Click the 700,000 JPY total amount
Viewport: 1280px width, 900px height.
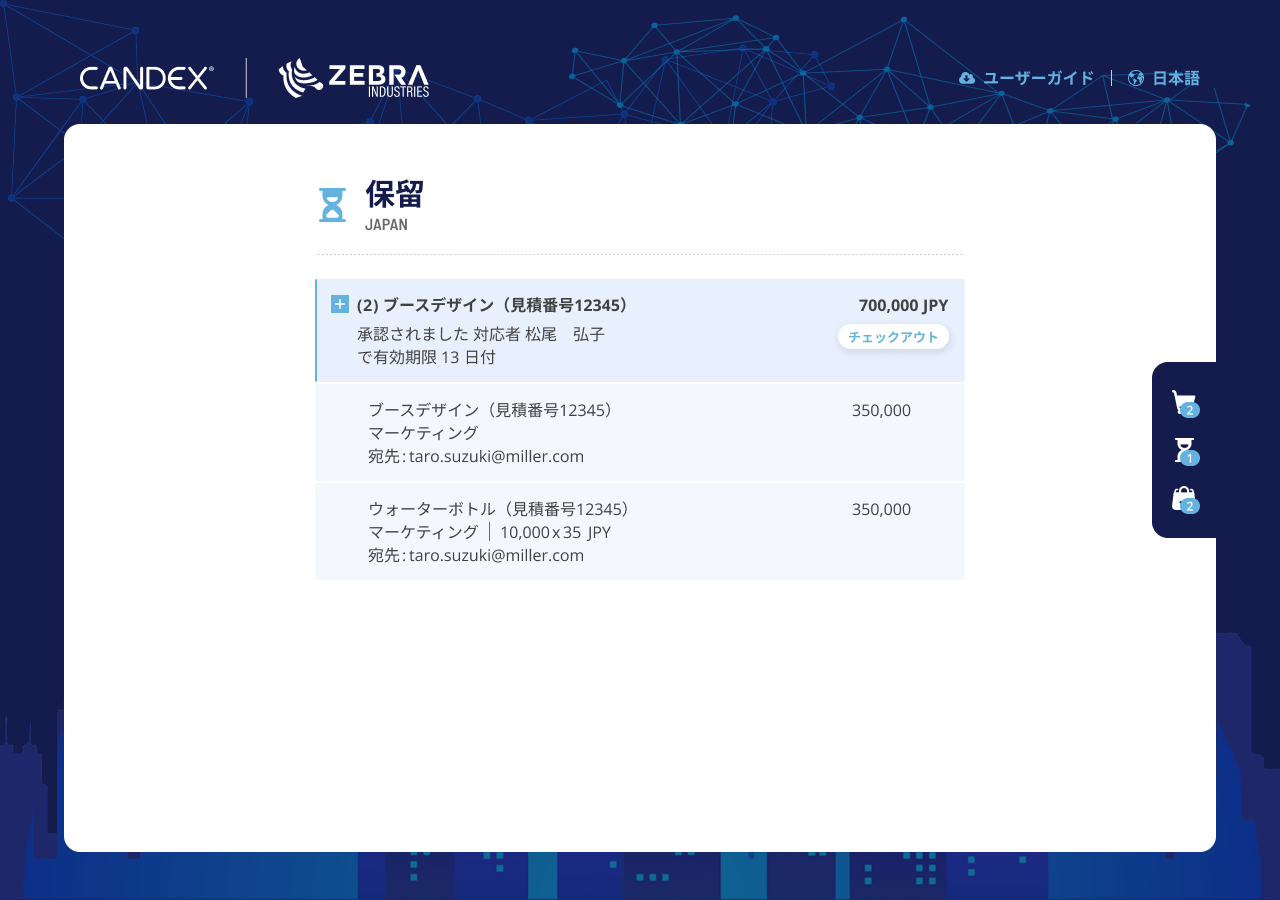point(904,305)
